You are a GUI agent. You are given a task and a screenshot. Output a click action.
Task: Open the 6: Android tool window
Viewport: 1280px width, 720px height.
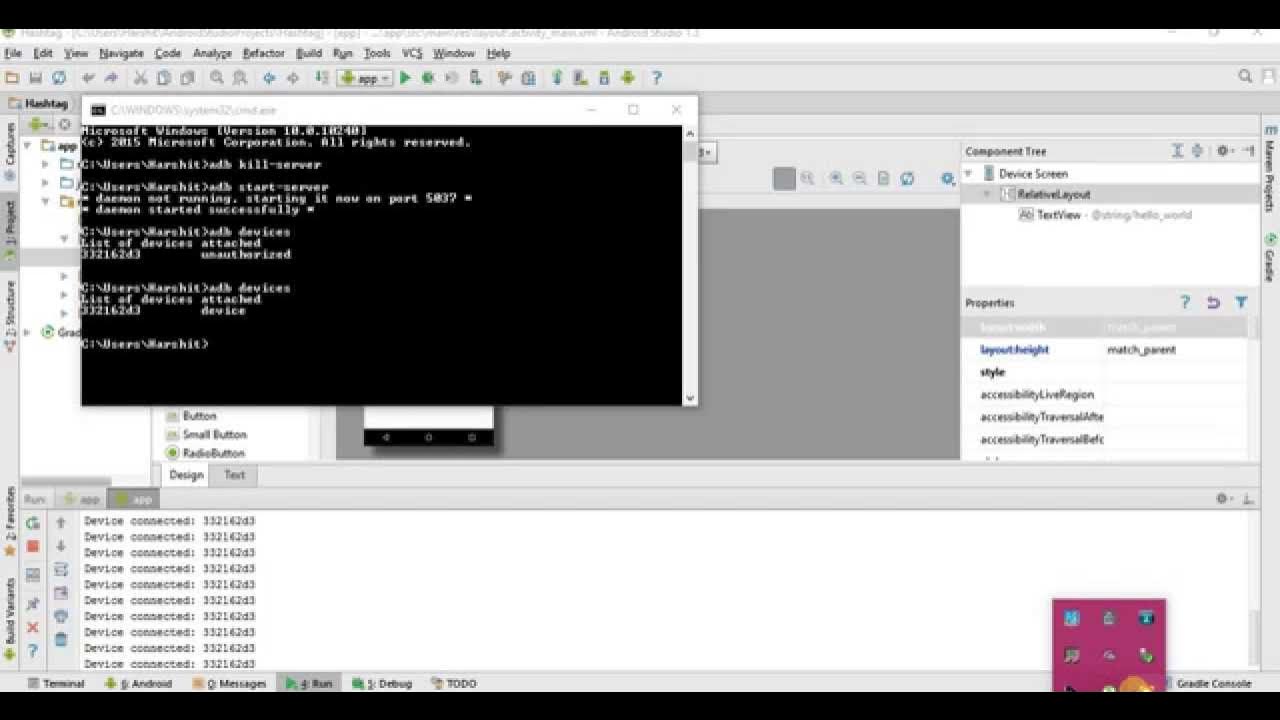pyautogui.click(x=138, y=684)
